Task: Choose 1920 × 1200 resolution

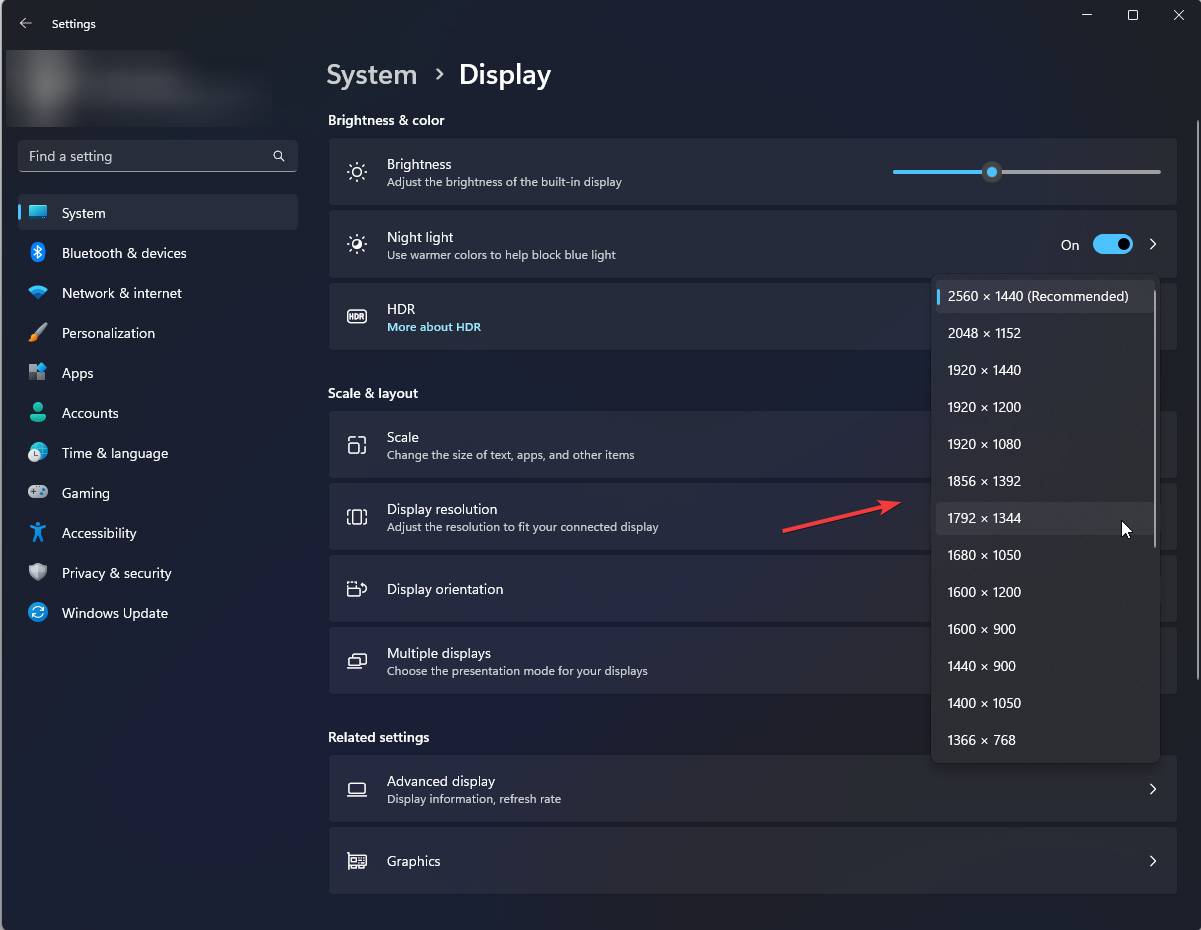Action: (1044, 407)
